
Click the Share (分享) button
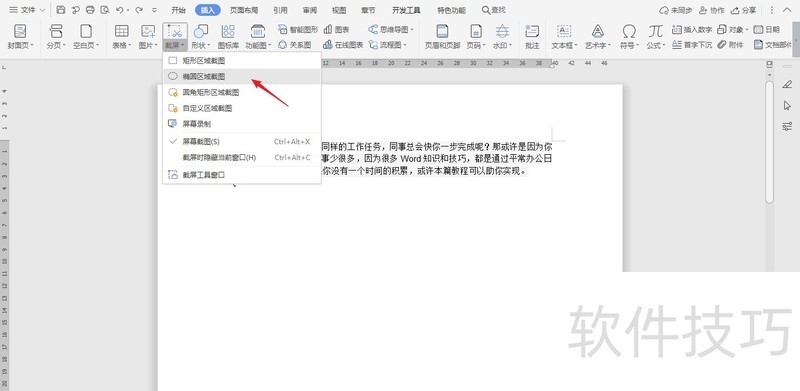743,10
